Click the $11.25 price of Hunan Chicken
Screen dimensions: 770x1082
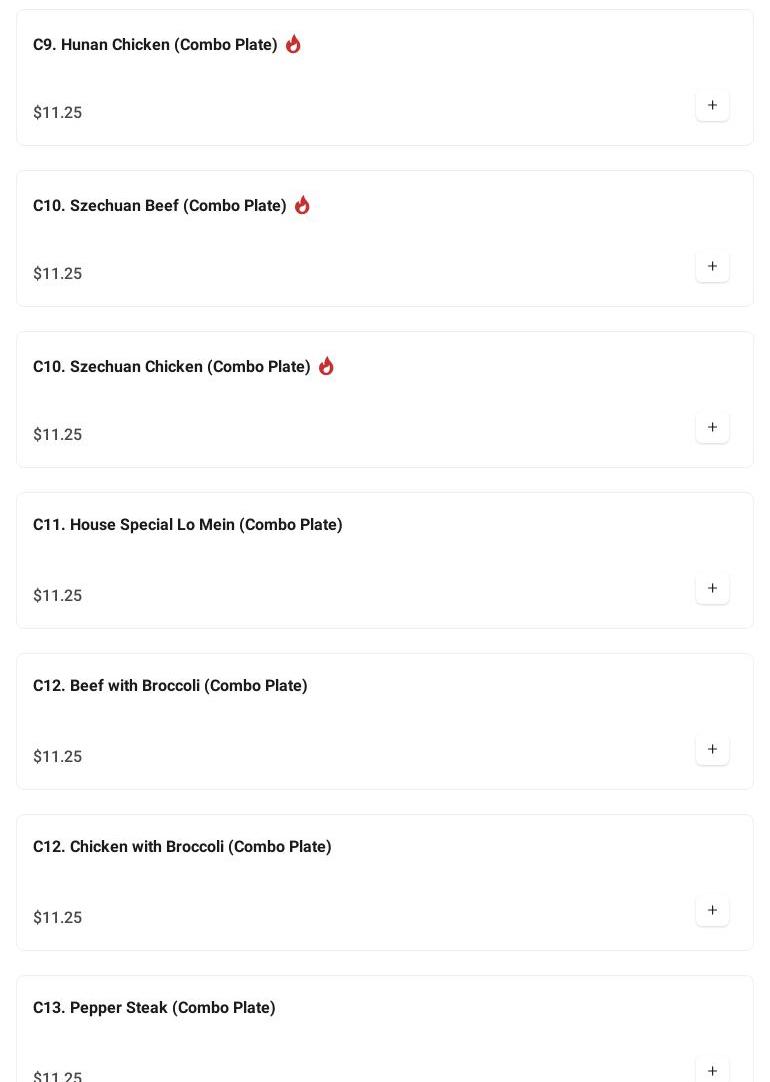tap(58, 113)
